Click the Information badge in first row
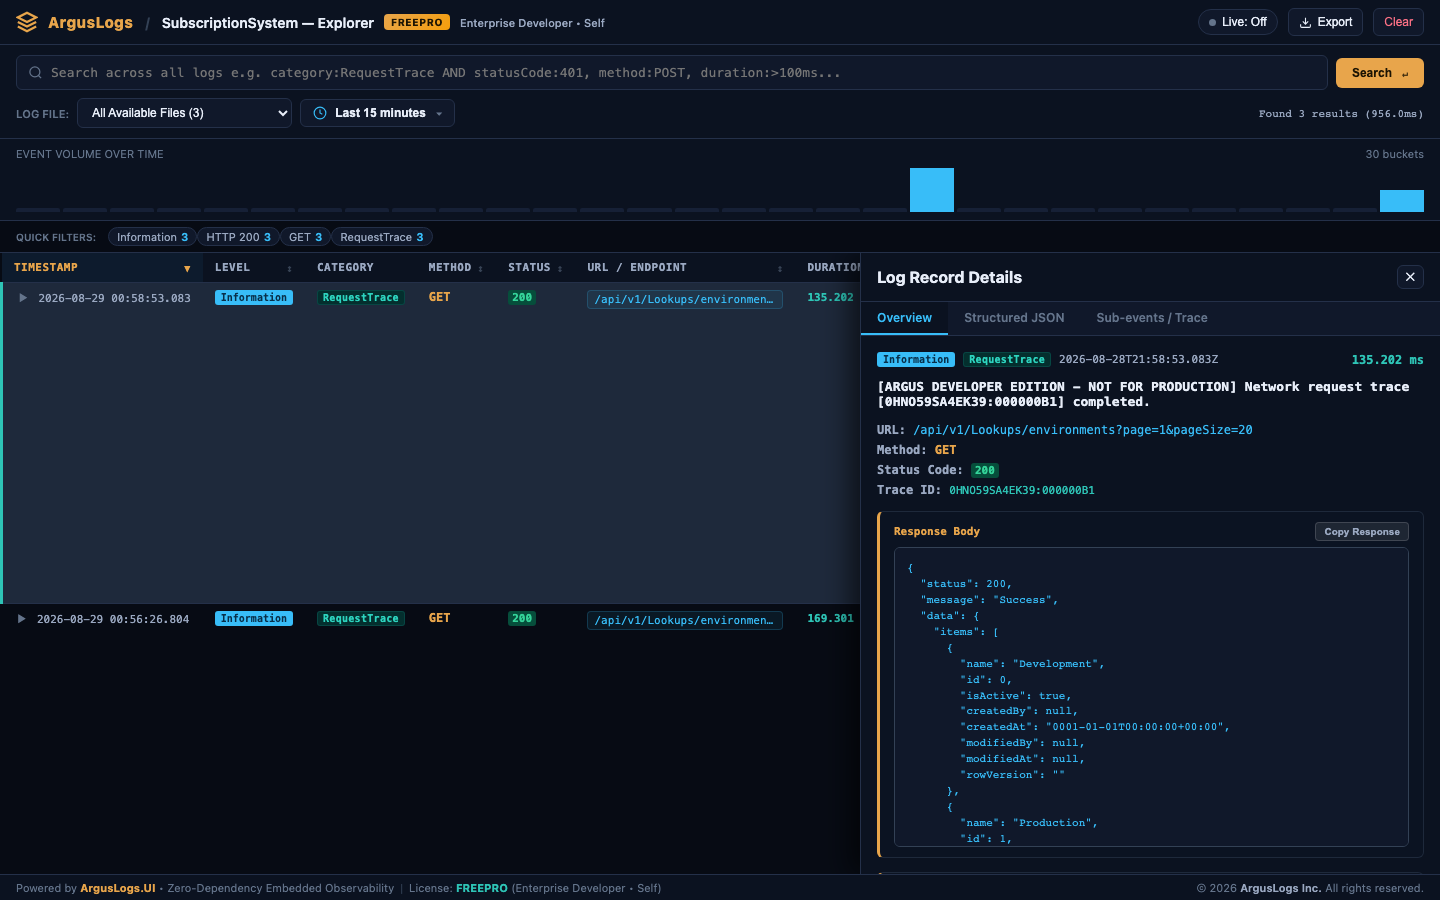Viewport: 1440px width, 900px height. 254,298
